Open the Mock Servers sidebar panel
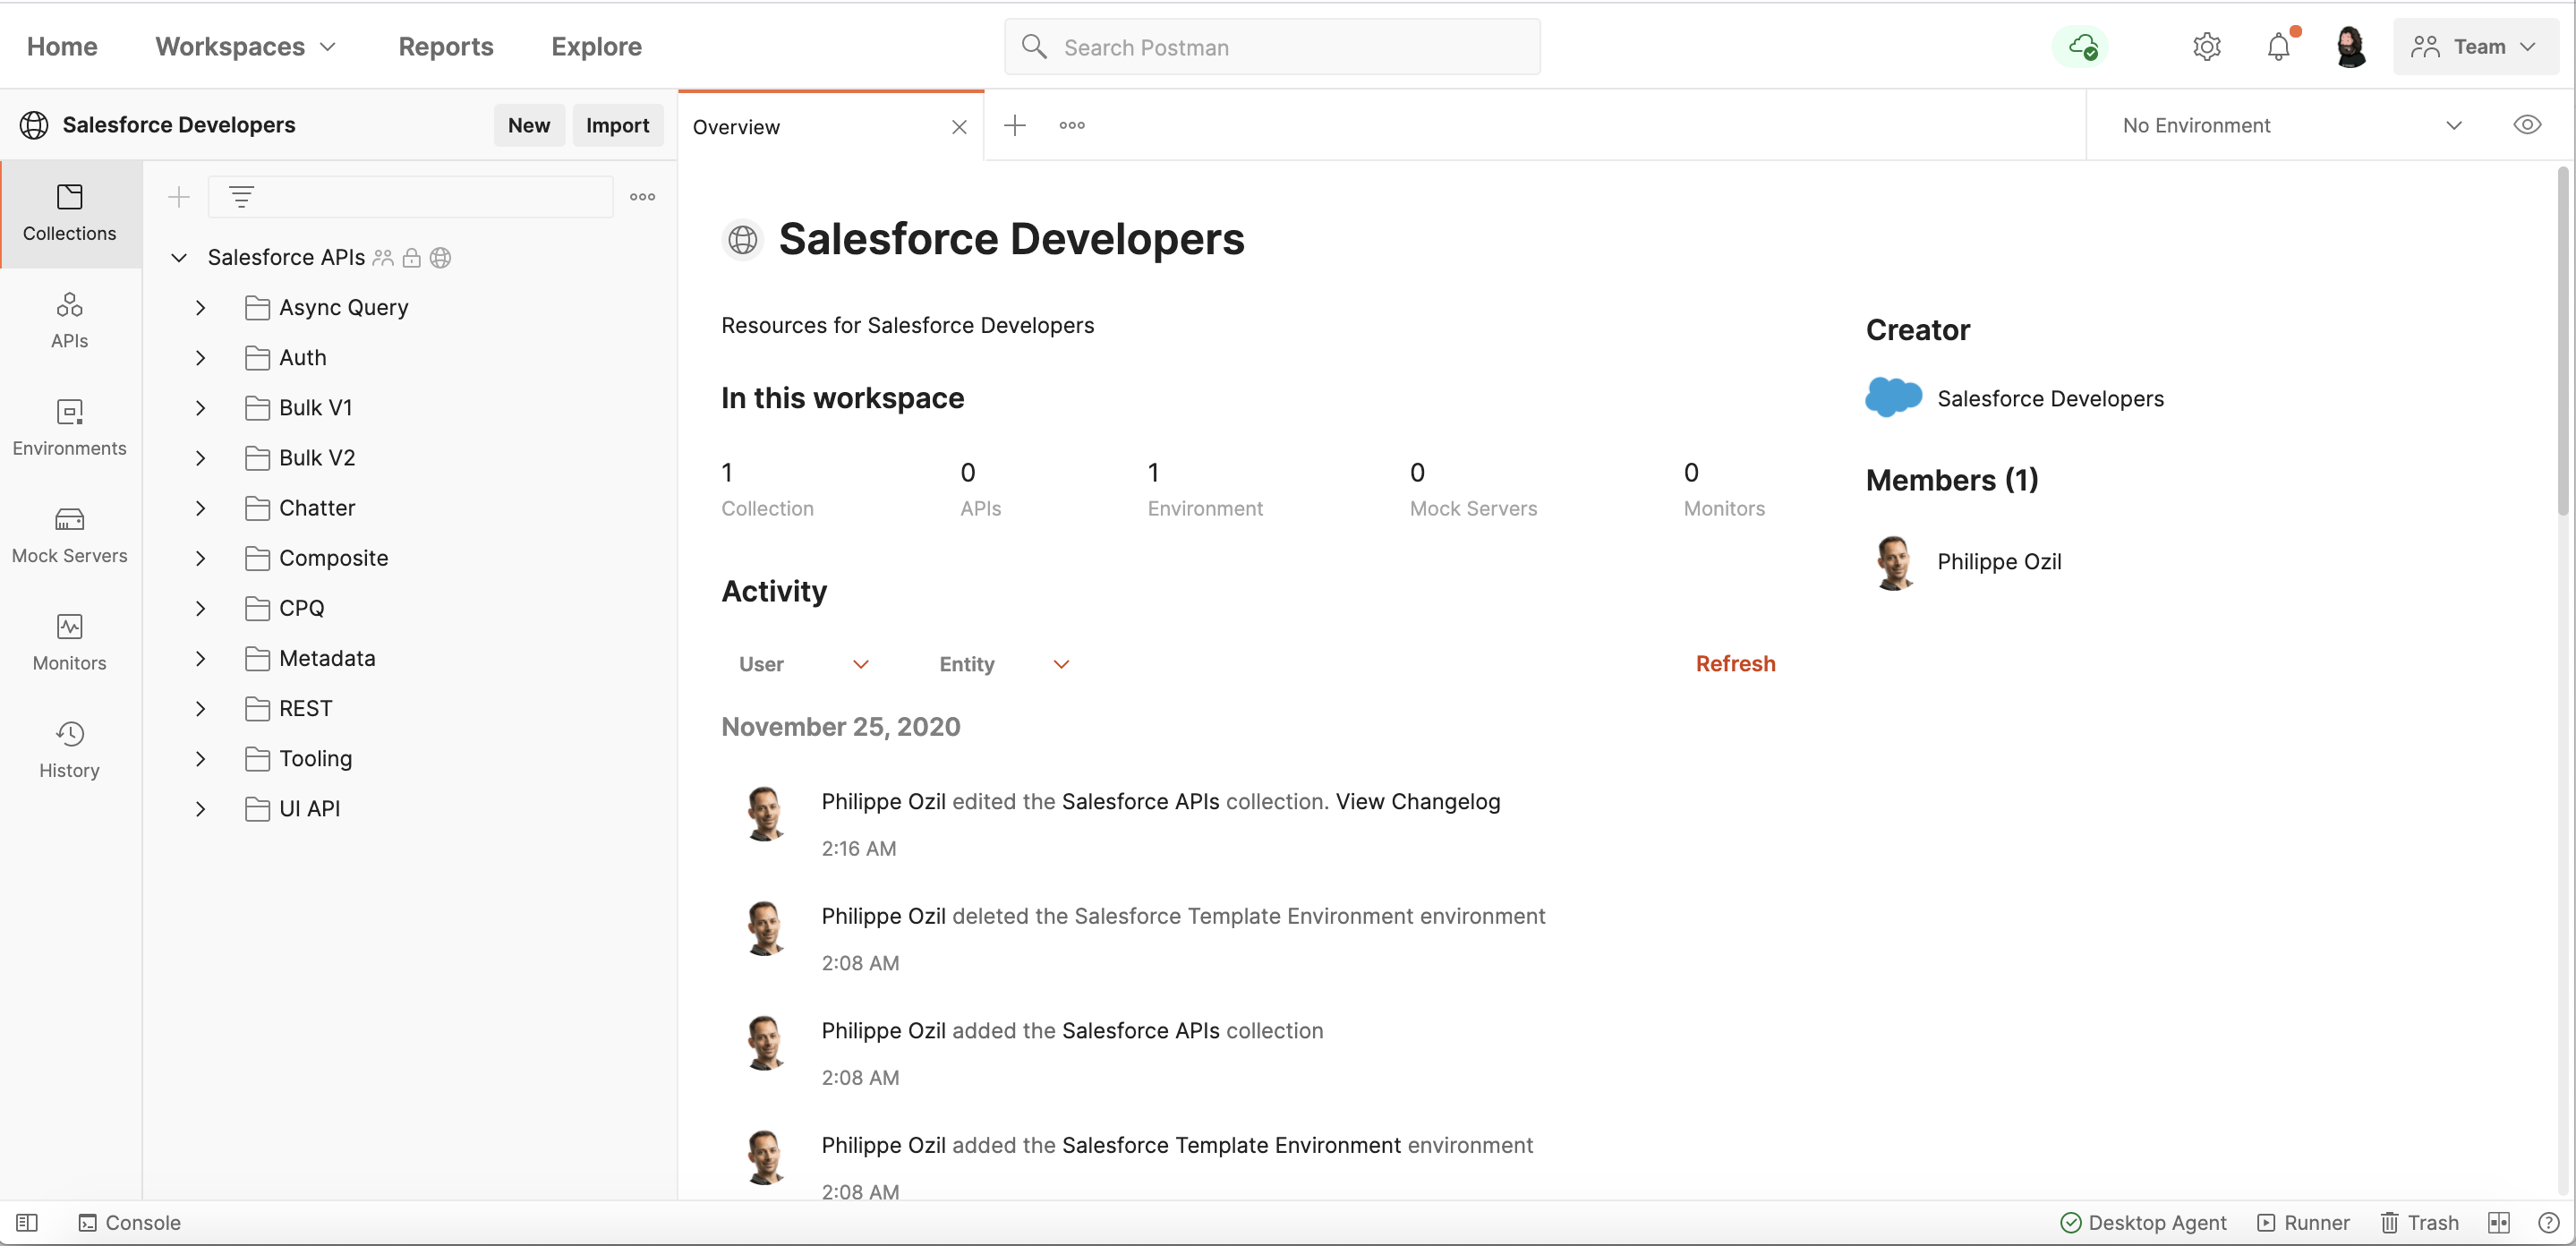The height and width of the screenshot is (1246, 2576). (70, 535)
